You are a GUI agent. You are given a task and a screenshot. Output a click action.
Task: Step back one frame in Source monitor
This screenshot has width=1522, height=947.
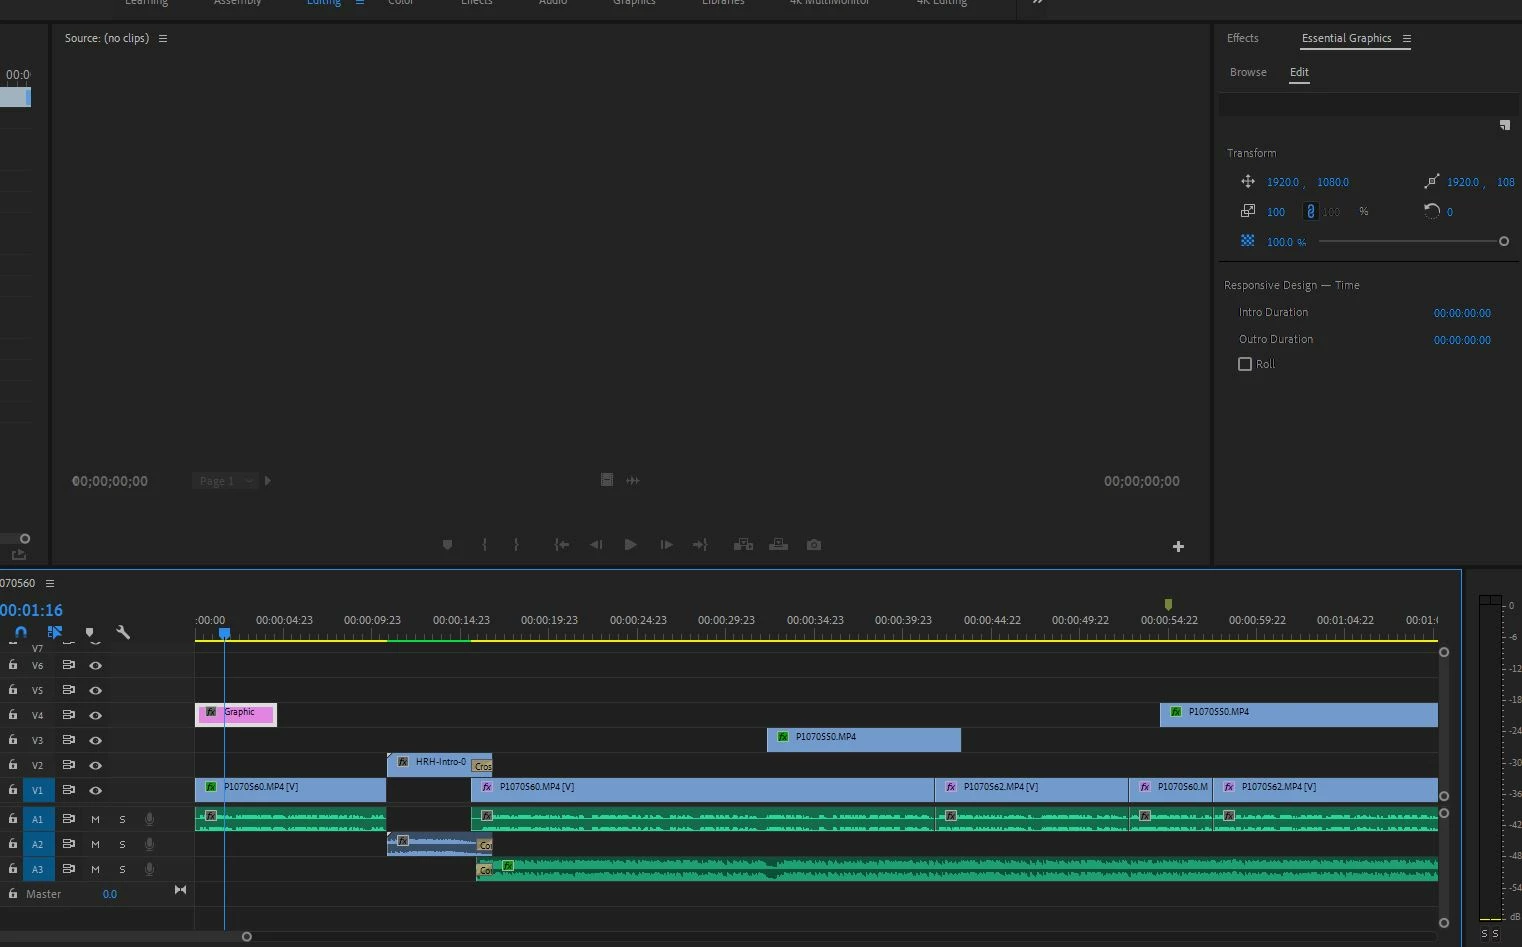(x=596, y=545)
